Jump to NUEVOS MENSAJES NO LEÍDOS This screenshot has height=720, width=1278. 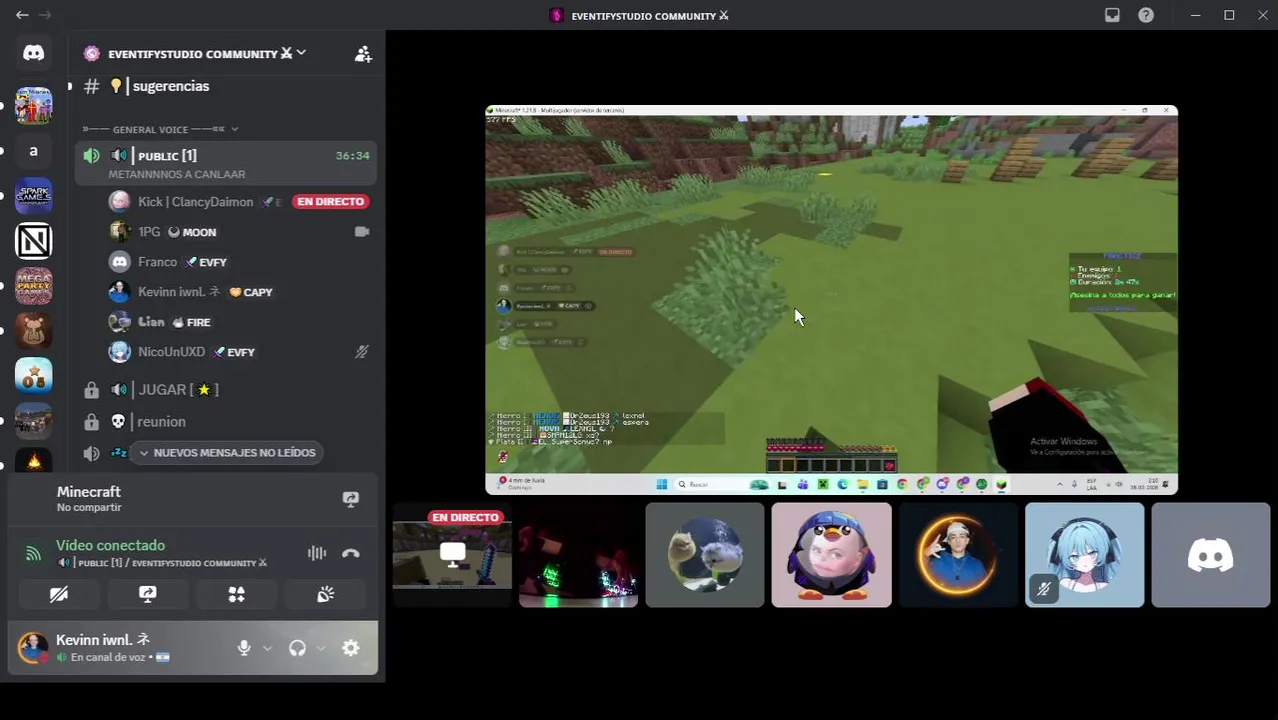(x=226, y=453)
